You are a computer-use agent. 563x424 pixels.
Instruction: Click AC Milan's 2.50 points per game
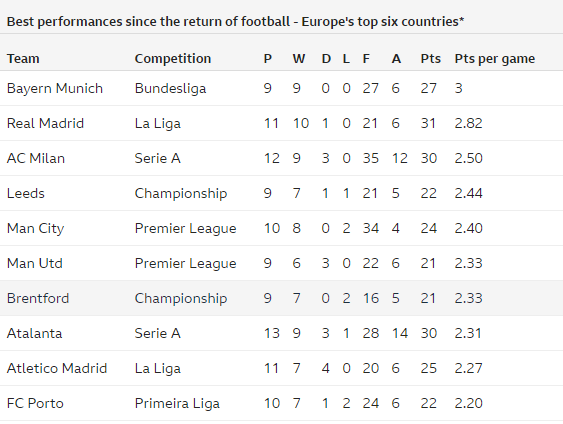(468, 158)
